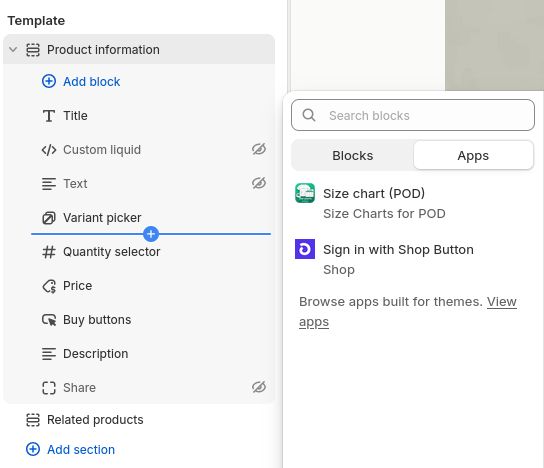544x468 pixels.
Task: Click the Size chart (POD) app icon
Action: point(305,193)
